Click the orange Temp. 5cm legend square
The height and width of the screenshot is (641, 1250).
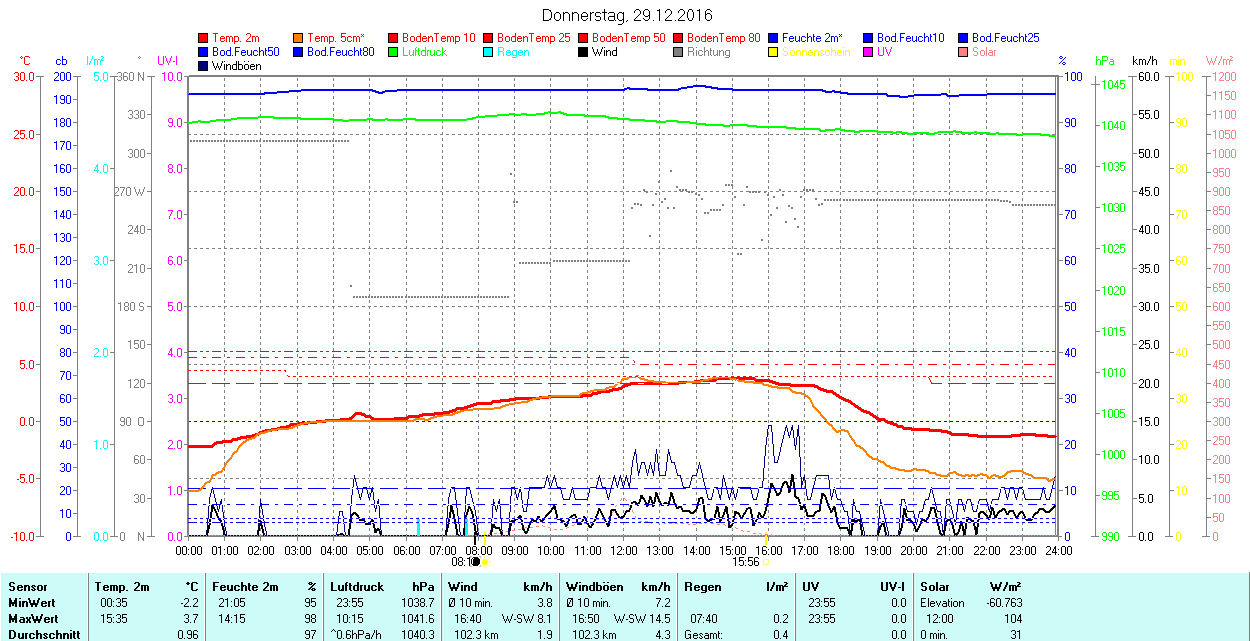click(x=299, y=38)
